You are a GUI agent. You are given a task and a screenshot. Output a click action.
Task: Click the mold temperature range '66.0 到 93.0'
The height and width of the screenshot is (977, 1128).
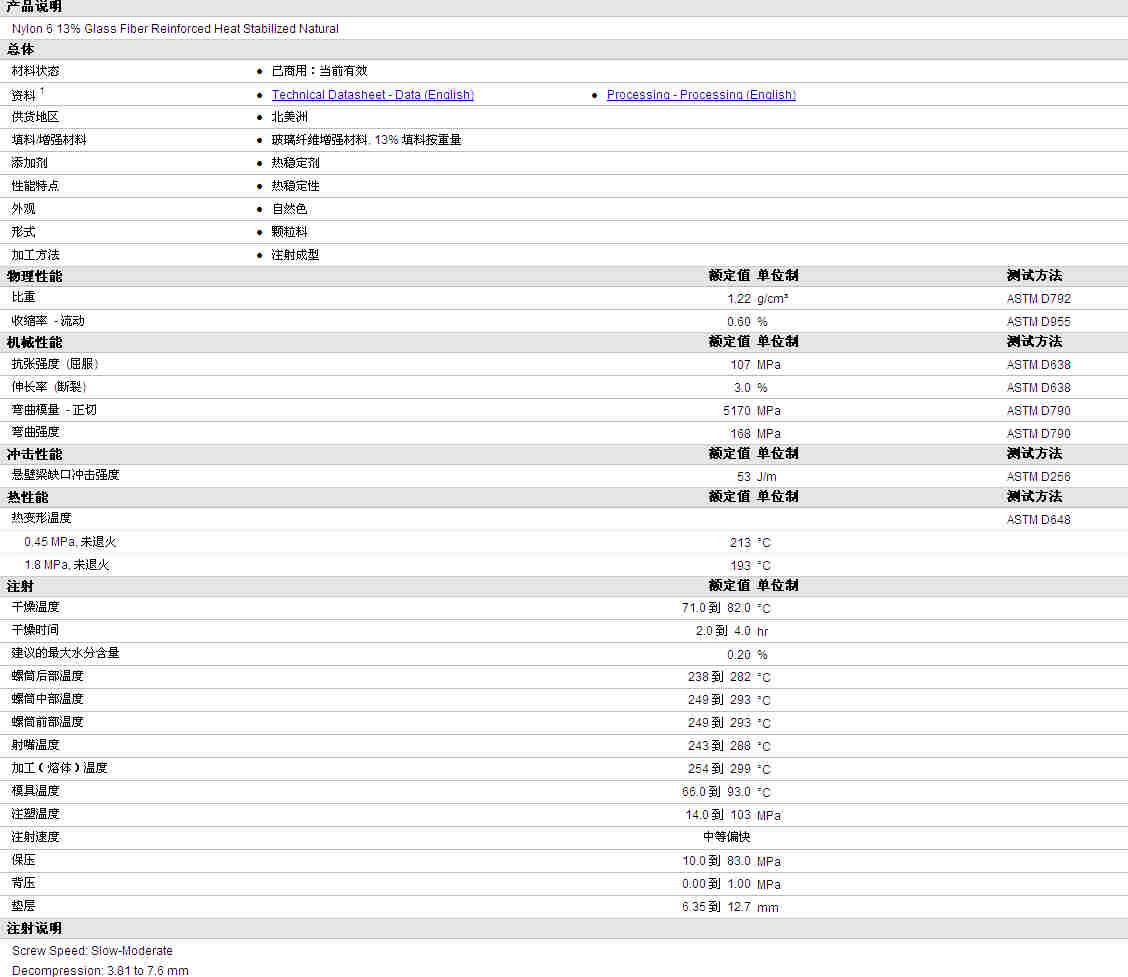pyautogui.click(x=716, y=792)
